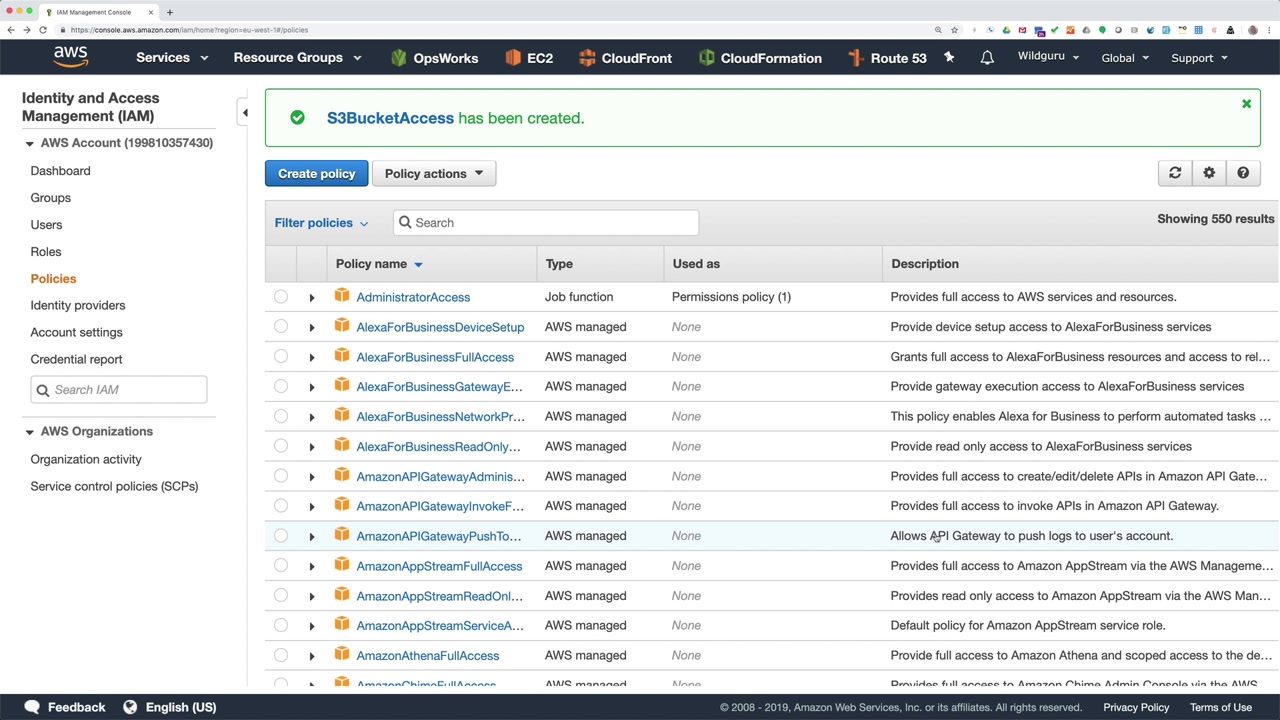This screenshot has width=1280, height=720.
Task: Open the Services menu
Action: pyautogui.click(x=172, y=58)
